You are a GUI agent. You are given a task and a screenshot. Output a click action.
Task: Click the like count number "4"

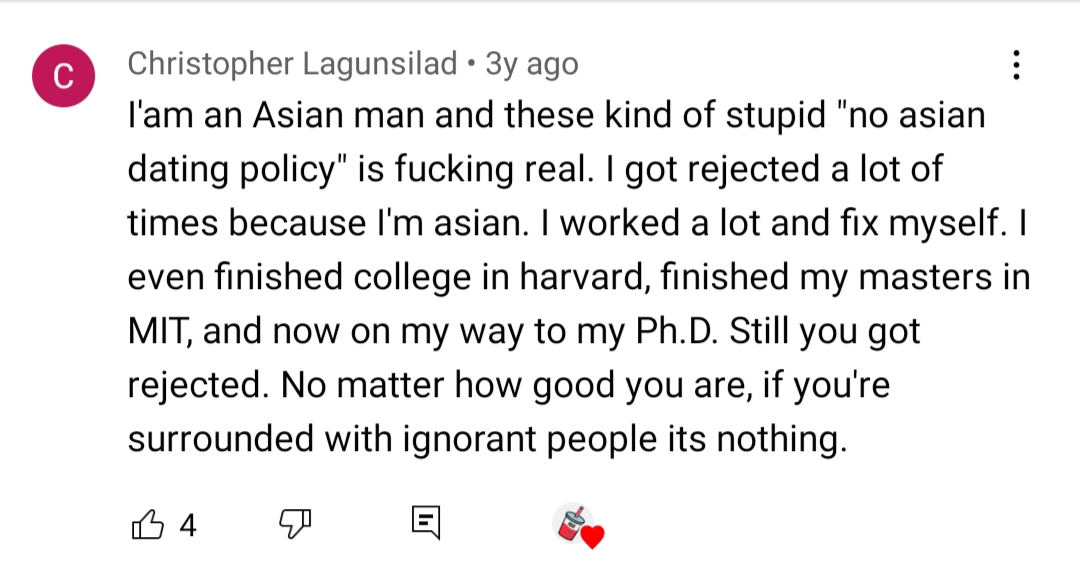[x=187, y=526]
